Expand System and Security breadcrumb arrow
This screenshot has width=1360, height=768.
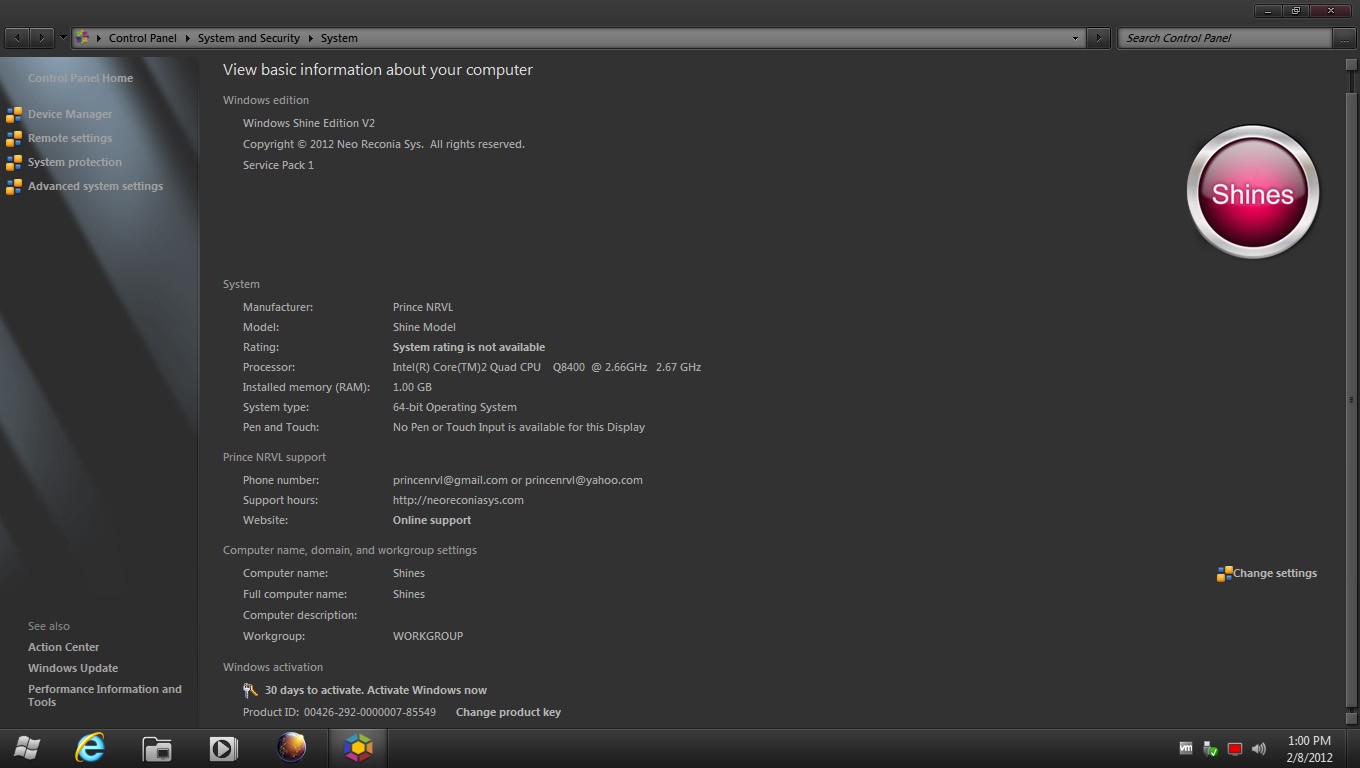click(310, 38)
